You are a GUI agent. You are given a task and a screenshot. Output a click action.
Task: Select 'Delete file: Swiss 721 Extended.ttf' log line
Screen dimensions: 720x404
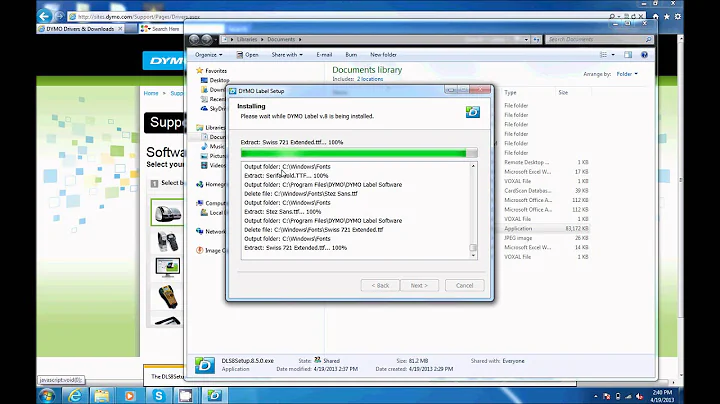(x=313, y=230)
